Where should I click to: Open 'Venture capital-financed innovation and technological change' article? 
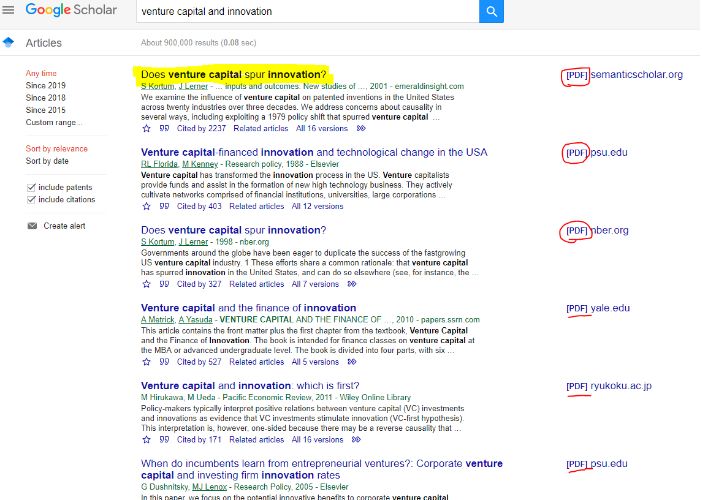pyautogui.click(x=314, y=152)
